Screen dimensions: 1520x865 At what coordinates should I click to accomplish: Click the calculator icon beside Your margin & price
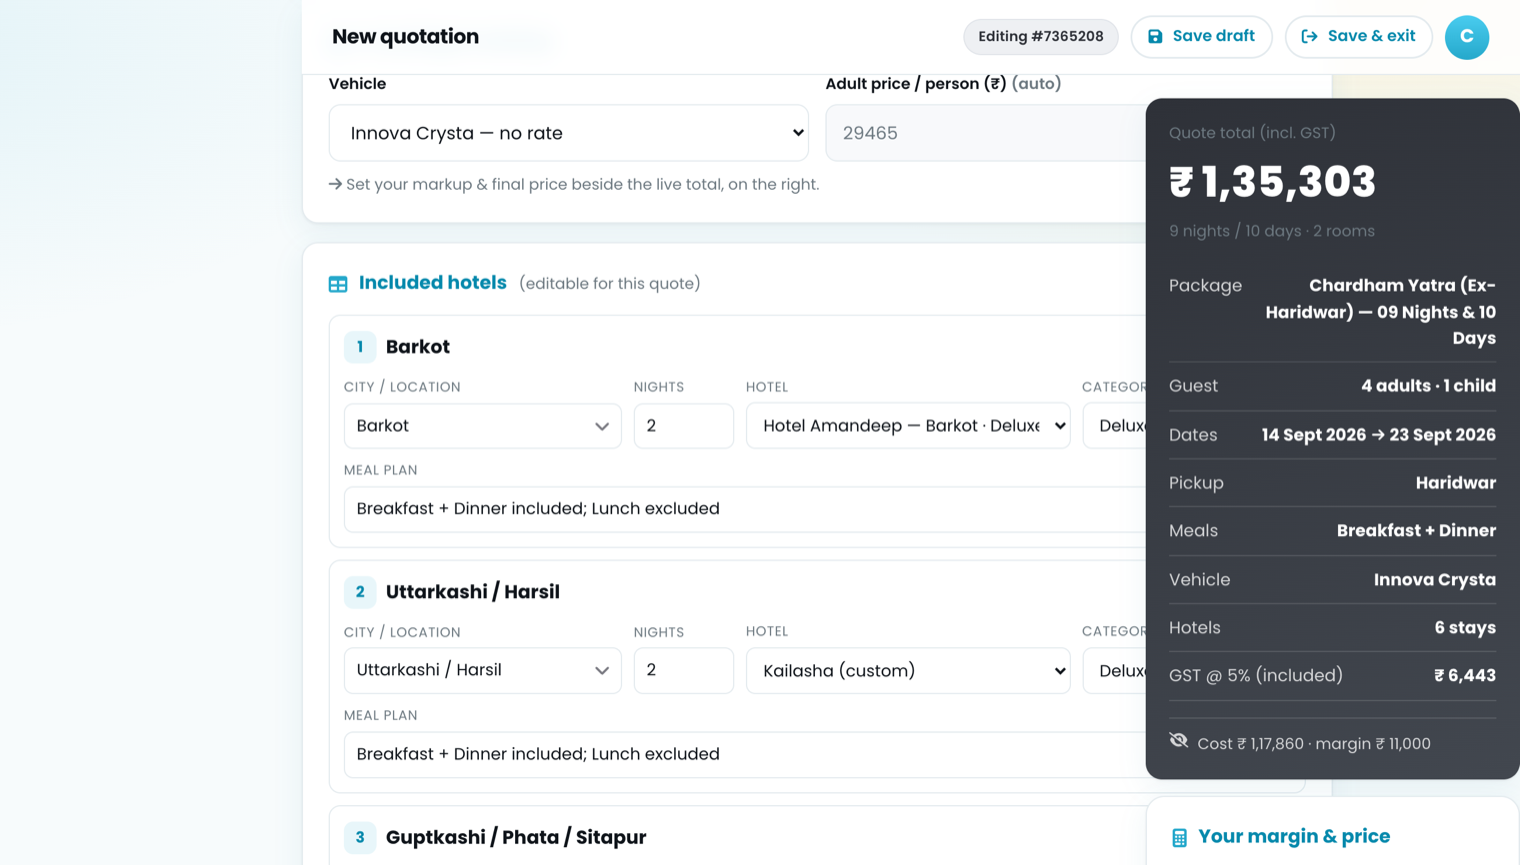coord(1180,837)
